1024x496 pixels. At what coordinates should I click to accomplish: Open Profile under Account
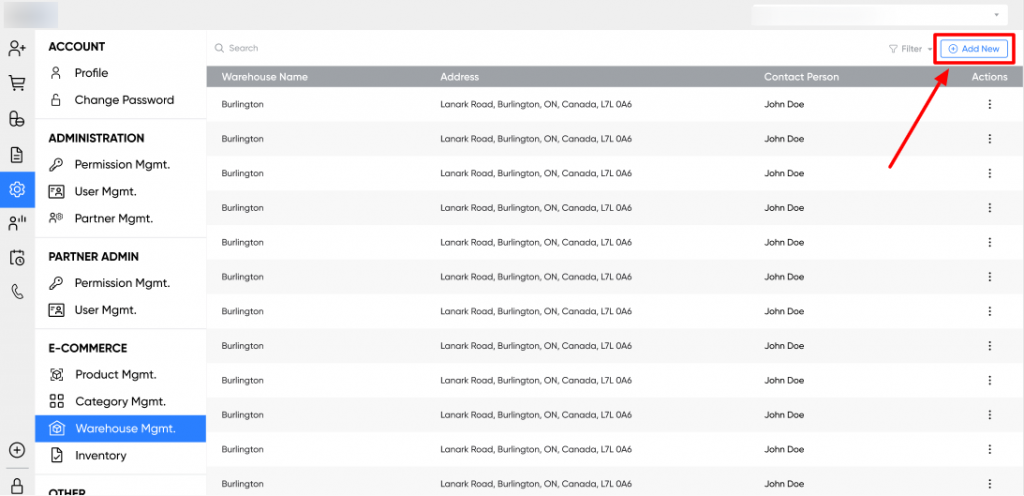(91, 73)
